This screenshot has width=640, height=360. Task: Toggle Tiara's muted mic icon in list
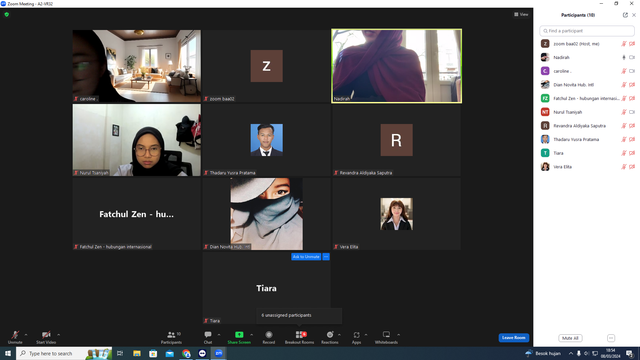624,153
